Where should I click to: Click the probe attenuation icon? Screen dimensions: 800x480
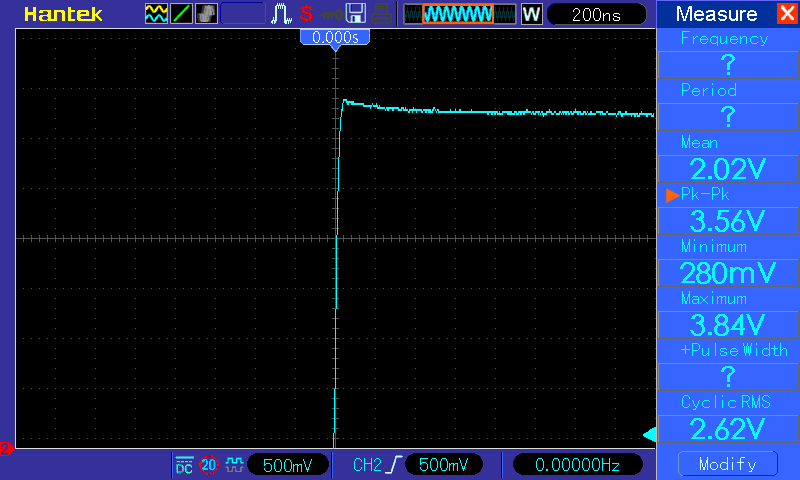[x=234, y=465]
